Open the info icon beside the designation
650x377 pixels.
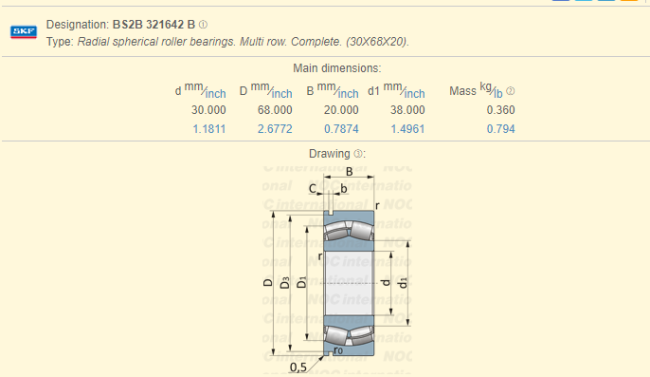[x=203, y=25]
